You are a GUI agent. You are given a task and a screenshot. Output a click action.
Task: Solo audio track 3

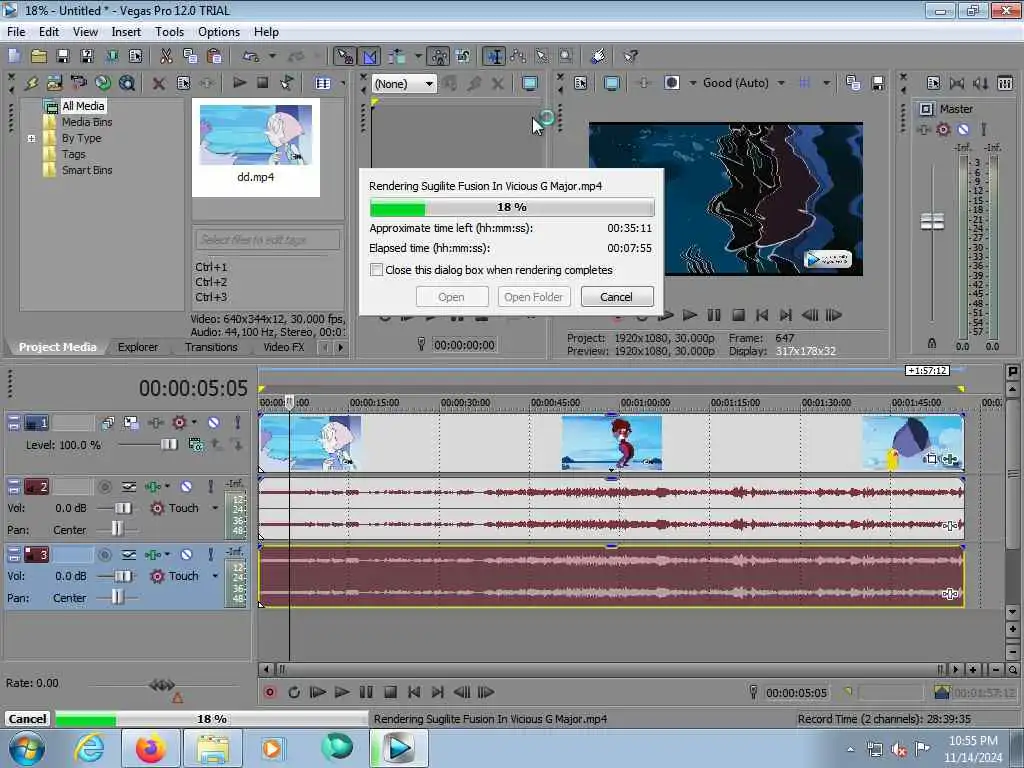pyautogui.click(x=210, y=554)
